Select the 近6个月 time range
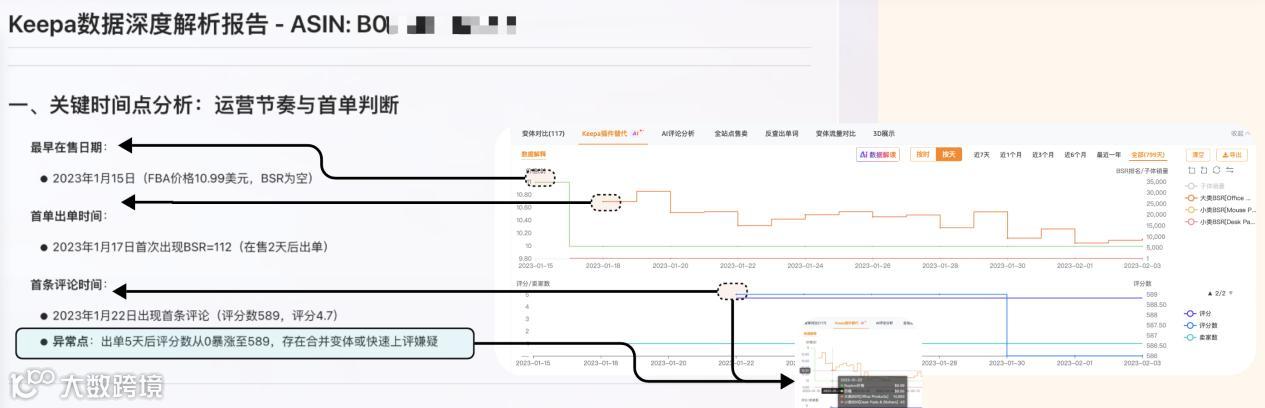 tap(1075, 155)
